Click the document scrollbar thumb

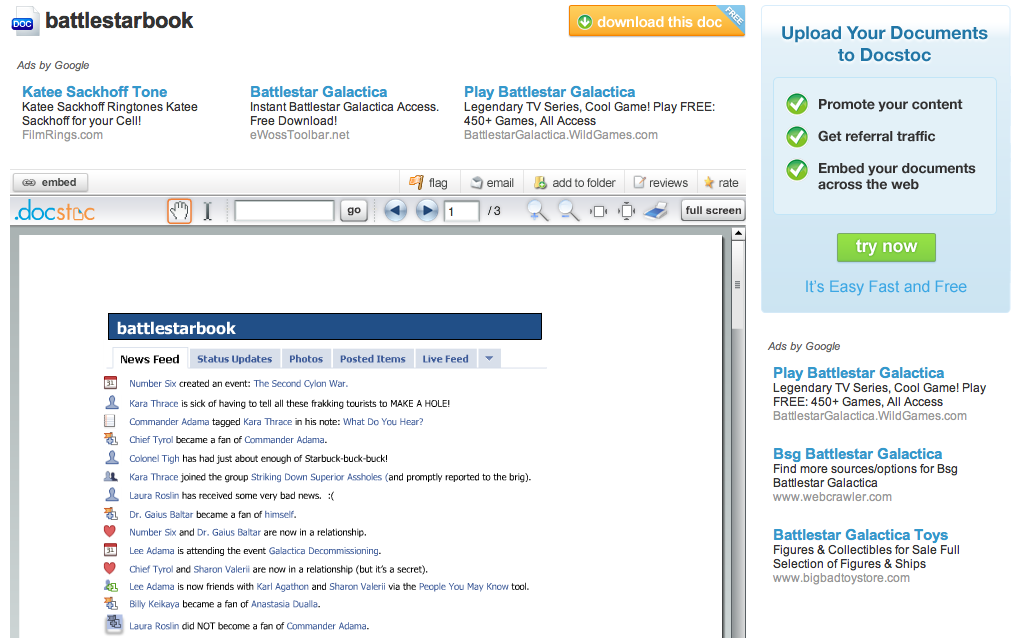pos(738,286)
